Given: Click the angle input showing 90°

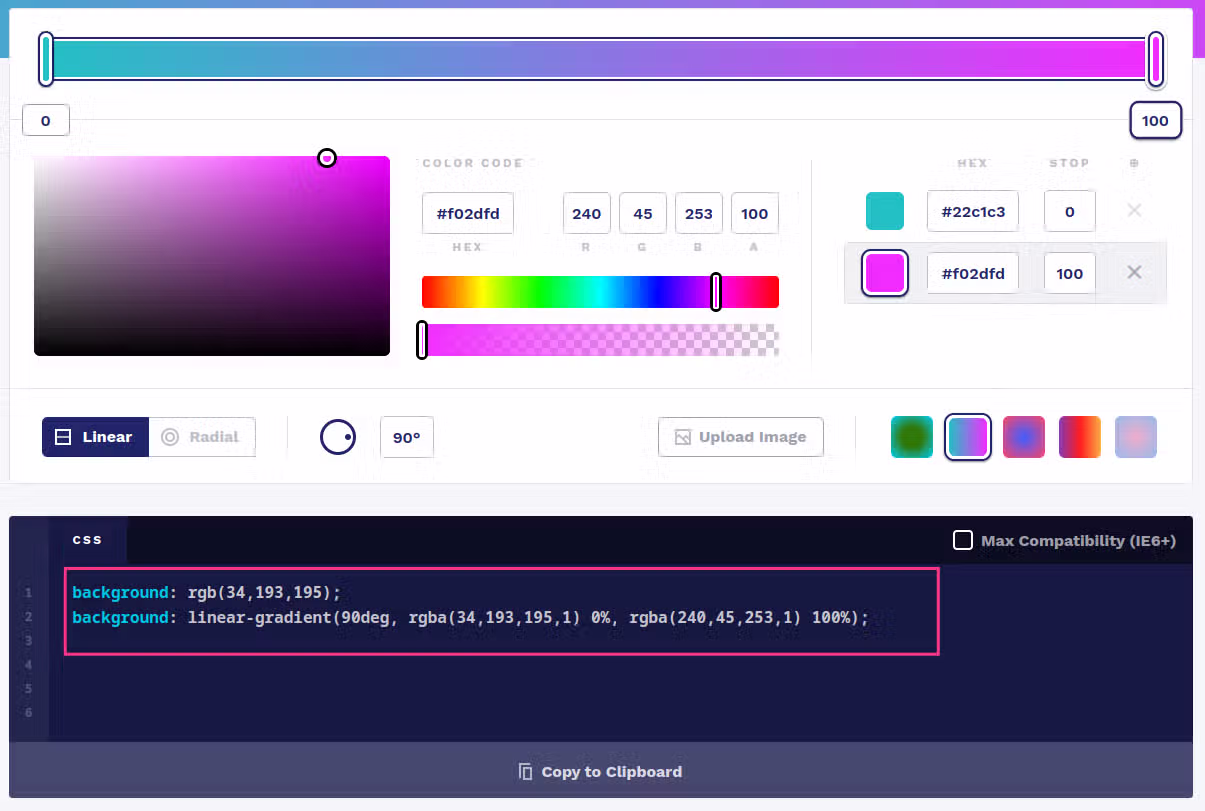Looking at the screenshot, I should 406,437.
